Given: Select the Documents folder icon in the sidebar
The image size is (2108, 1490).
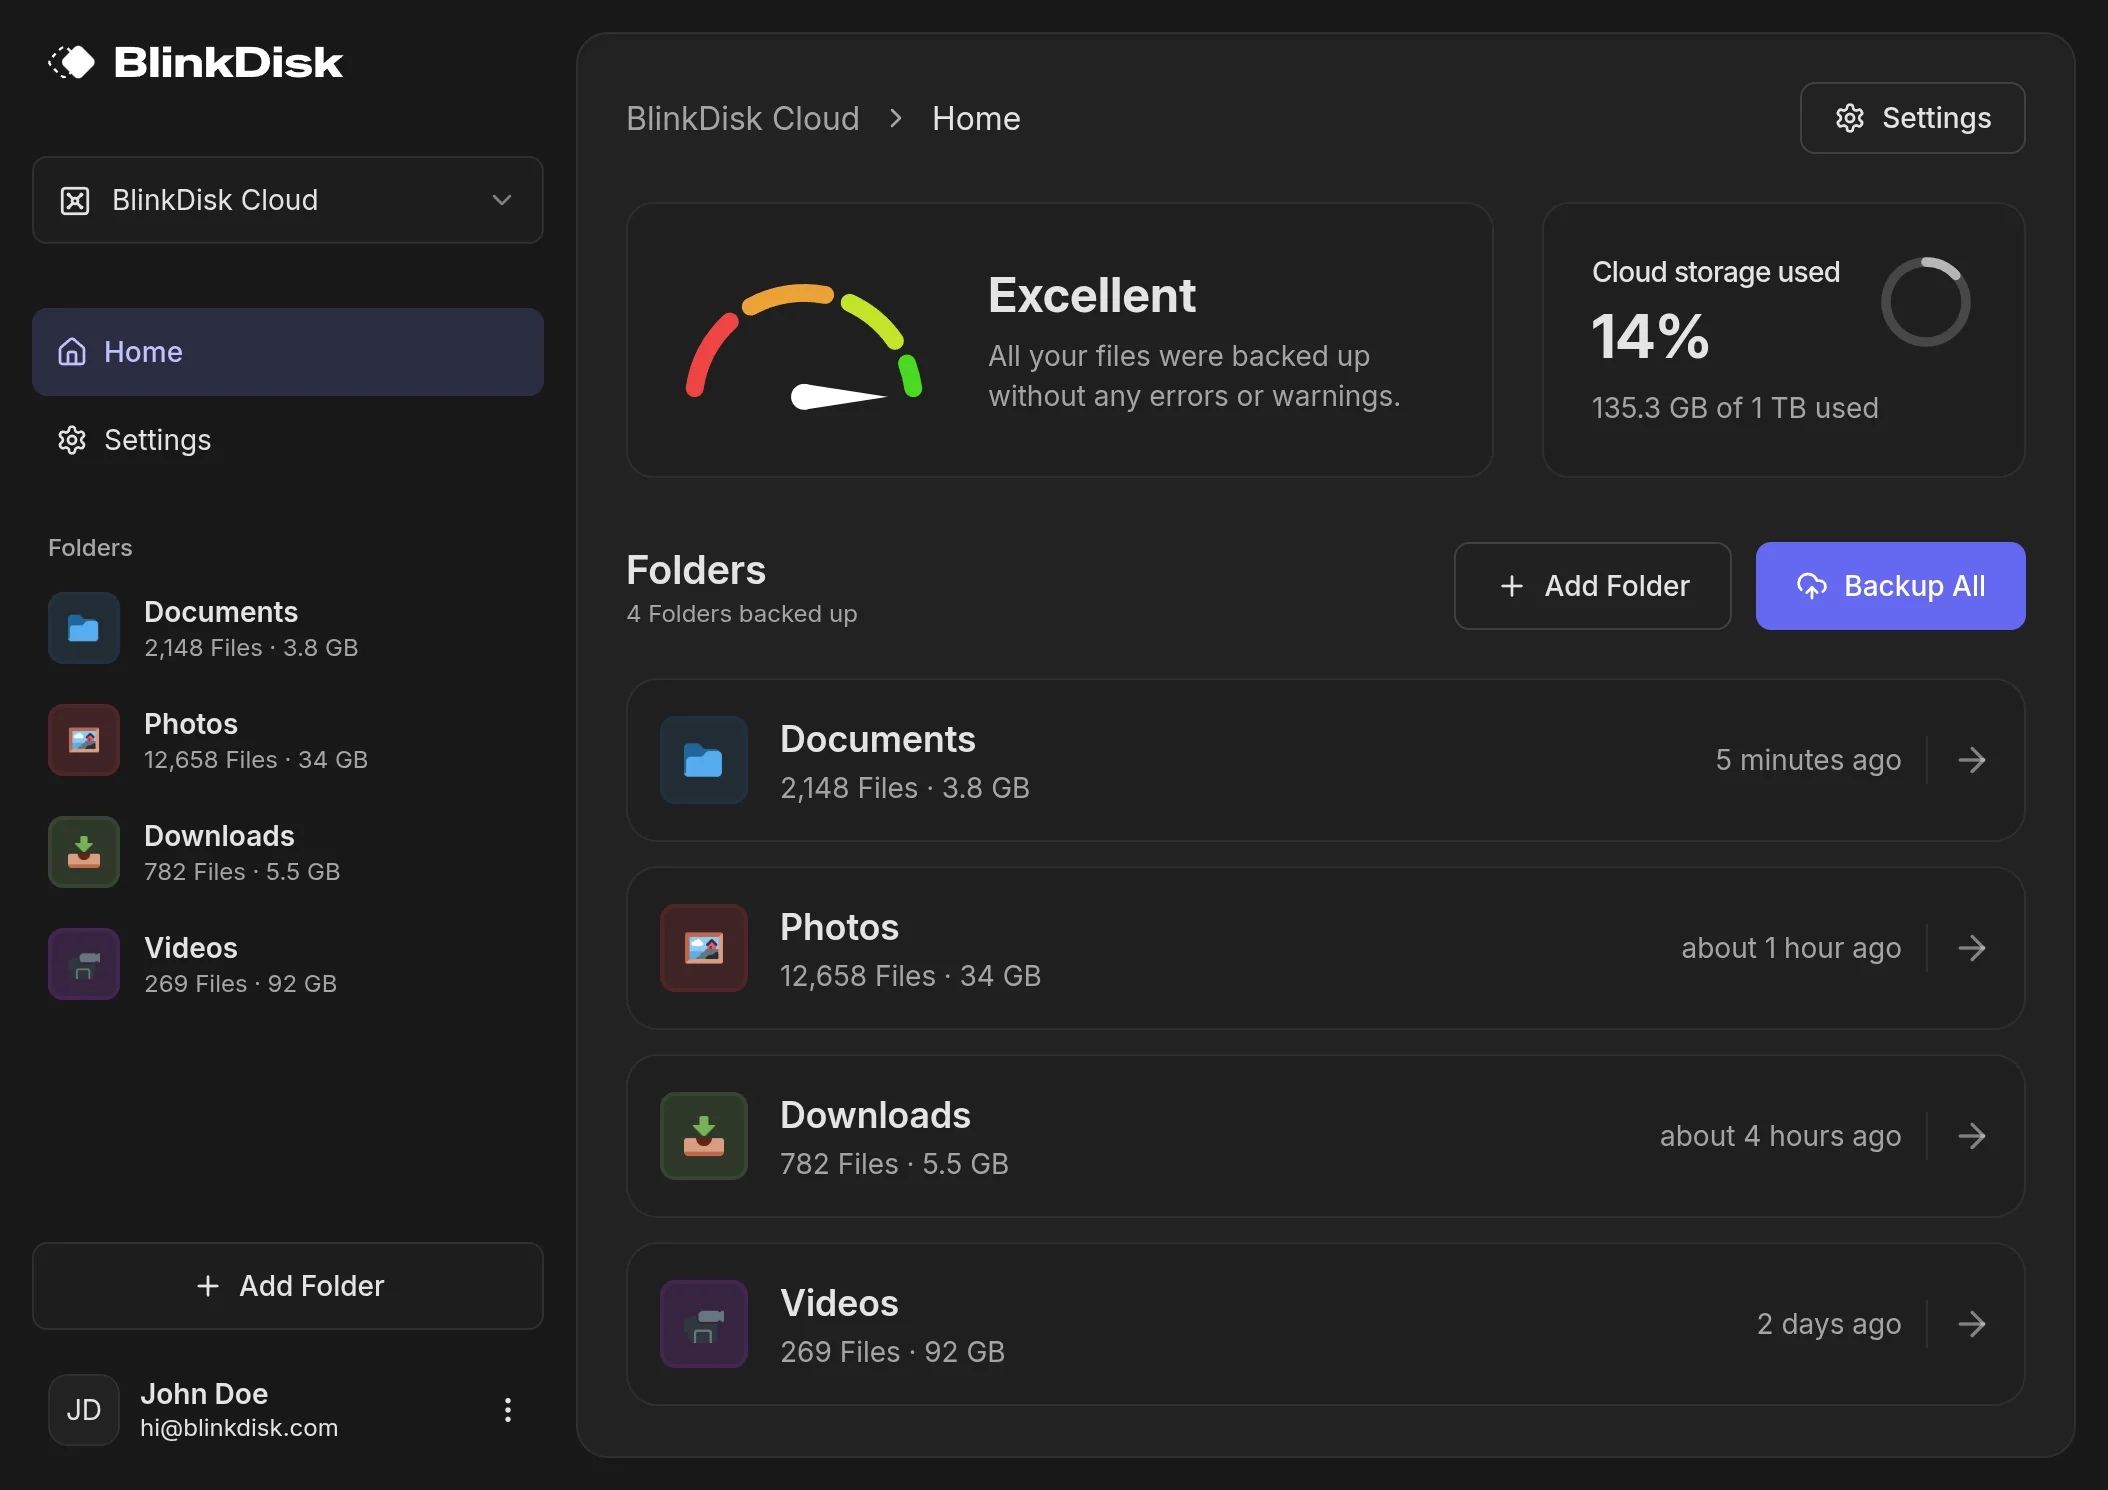Looking at the screenshot, I should pos(84,628).
